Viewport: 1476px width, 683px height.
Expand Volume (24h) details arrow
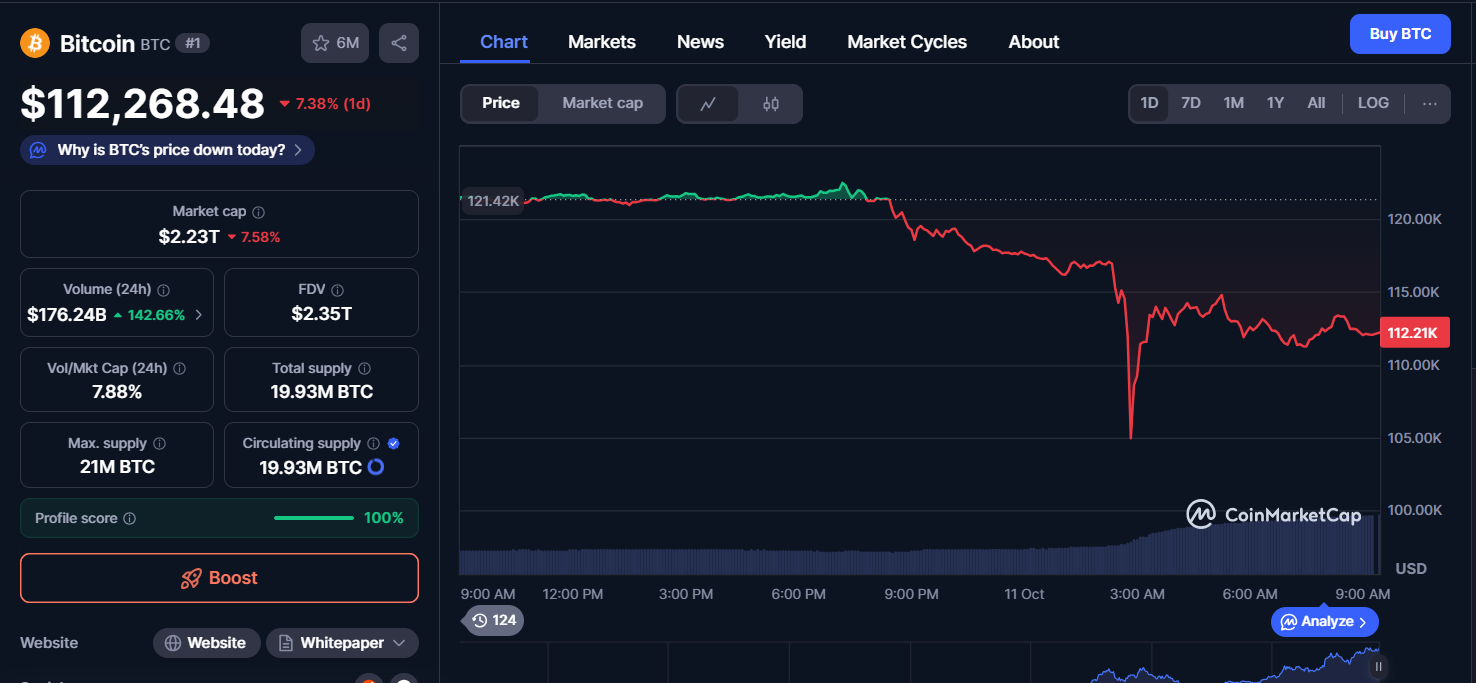(x=198, y=315)
